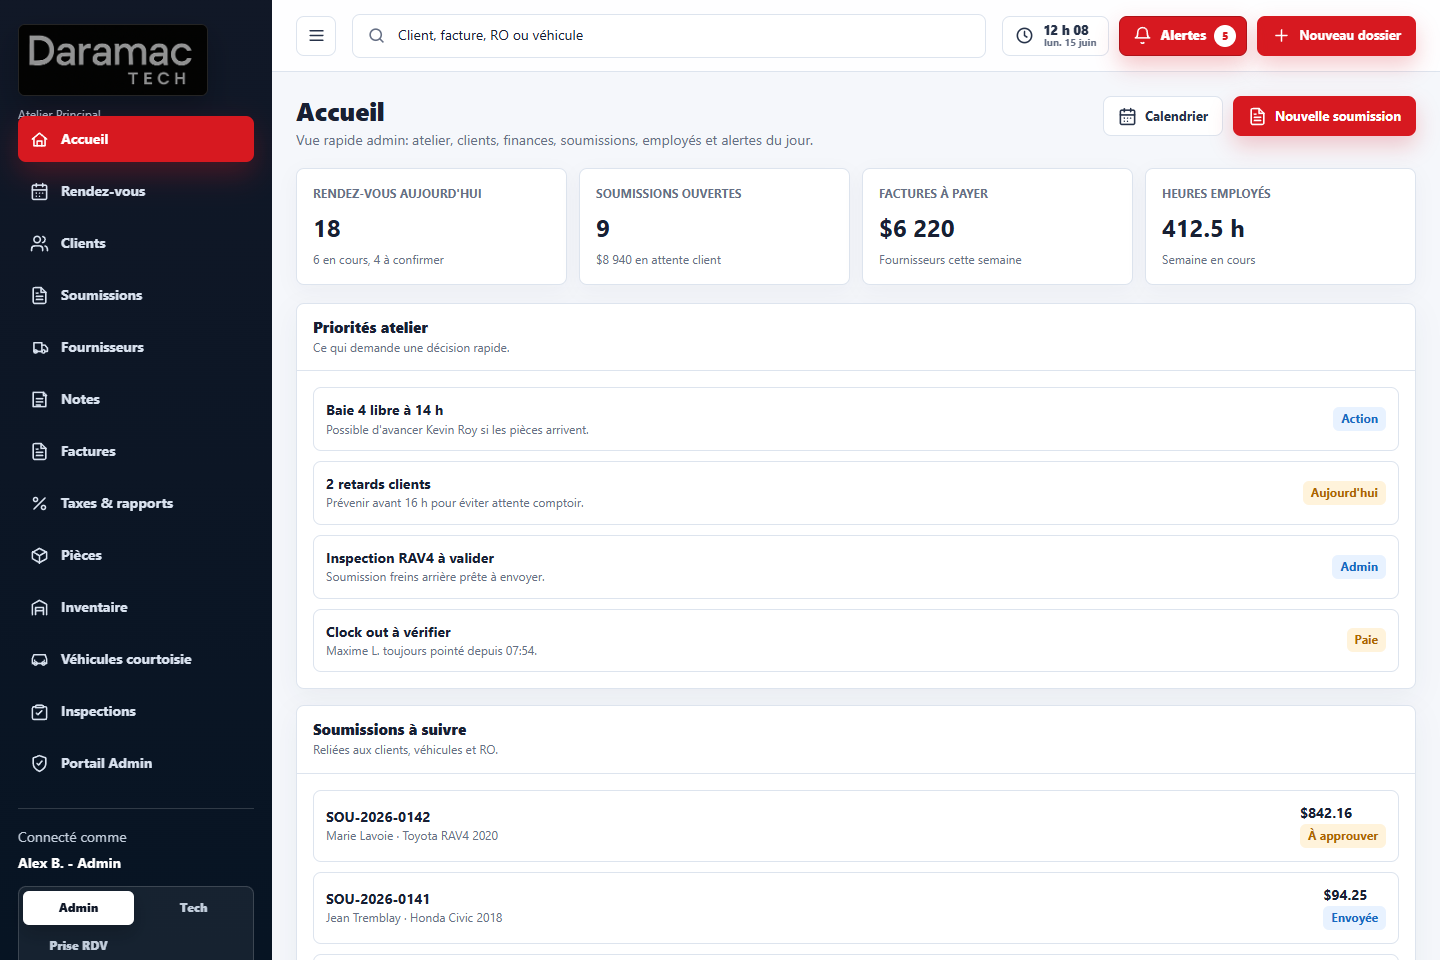This screenshot has width=1440, height=960.
Task: Click the calendar icon in Calendrier button
Action: click(x=1127, y=117)
